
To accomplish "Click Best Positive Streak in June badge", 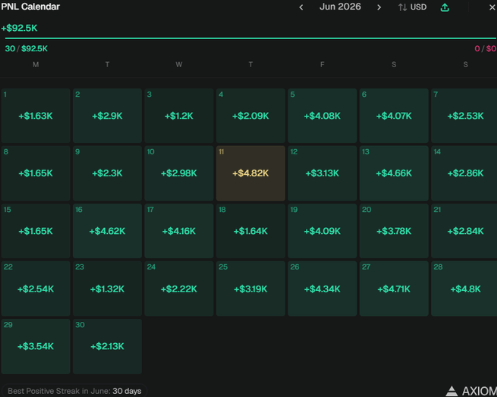I will coord(74,391).
